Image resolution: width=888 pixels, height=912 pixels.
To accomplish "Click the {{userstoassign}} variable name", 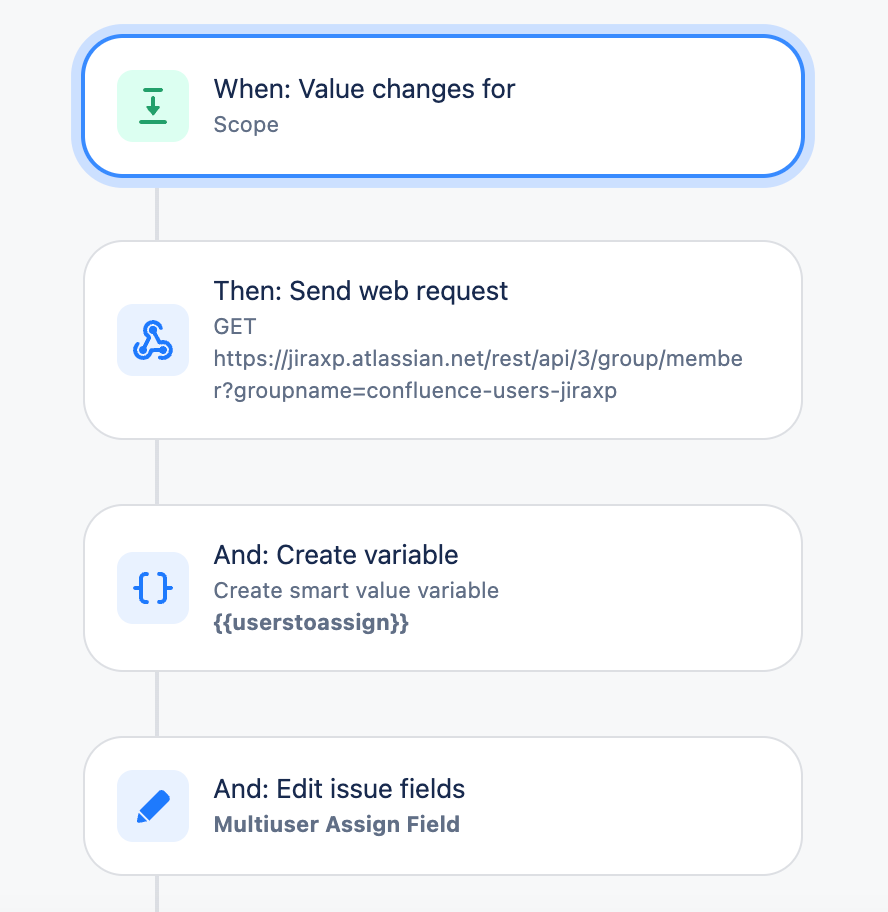I will tap(311, 623).
